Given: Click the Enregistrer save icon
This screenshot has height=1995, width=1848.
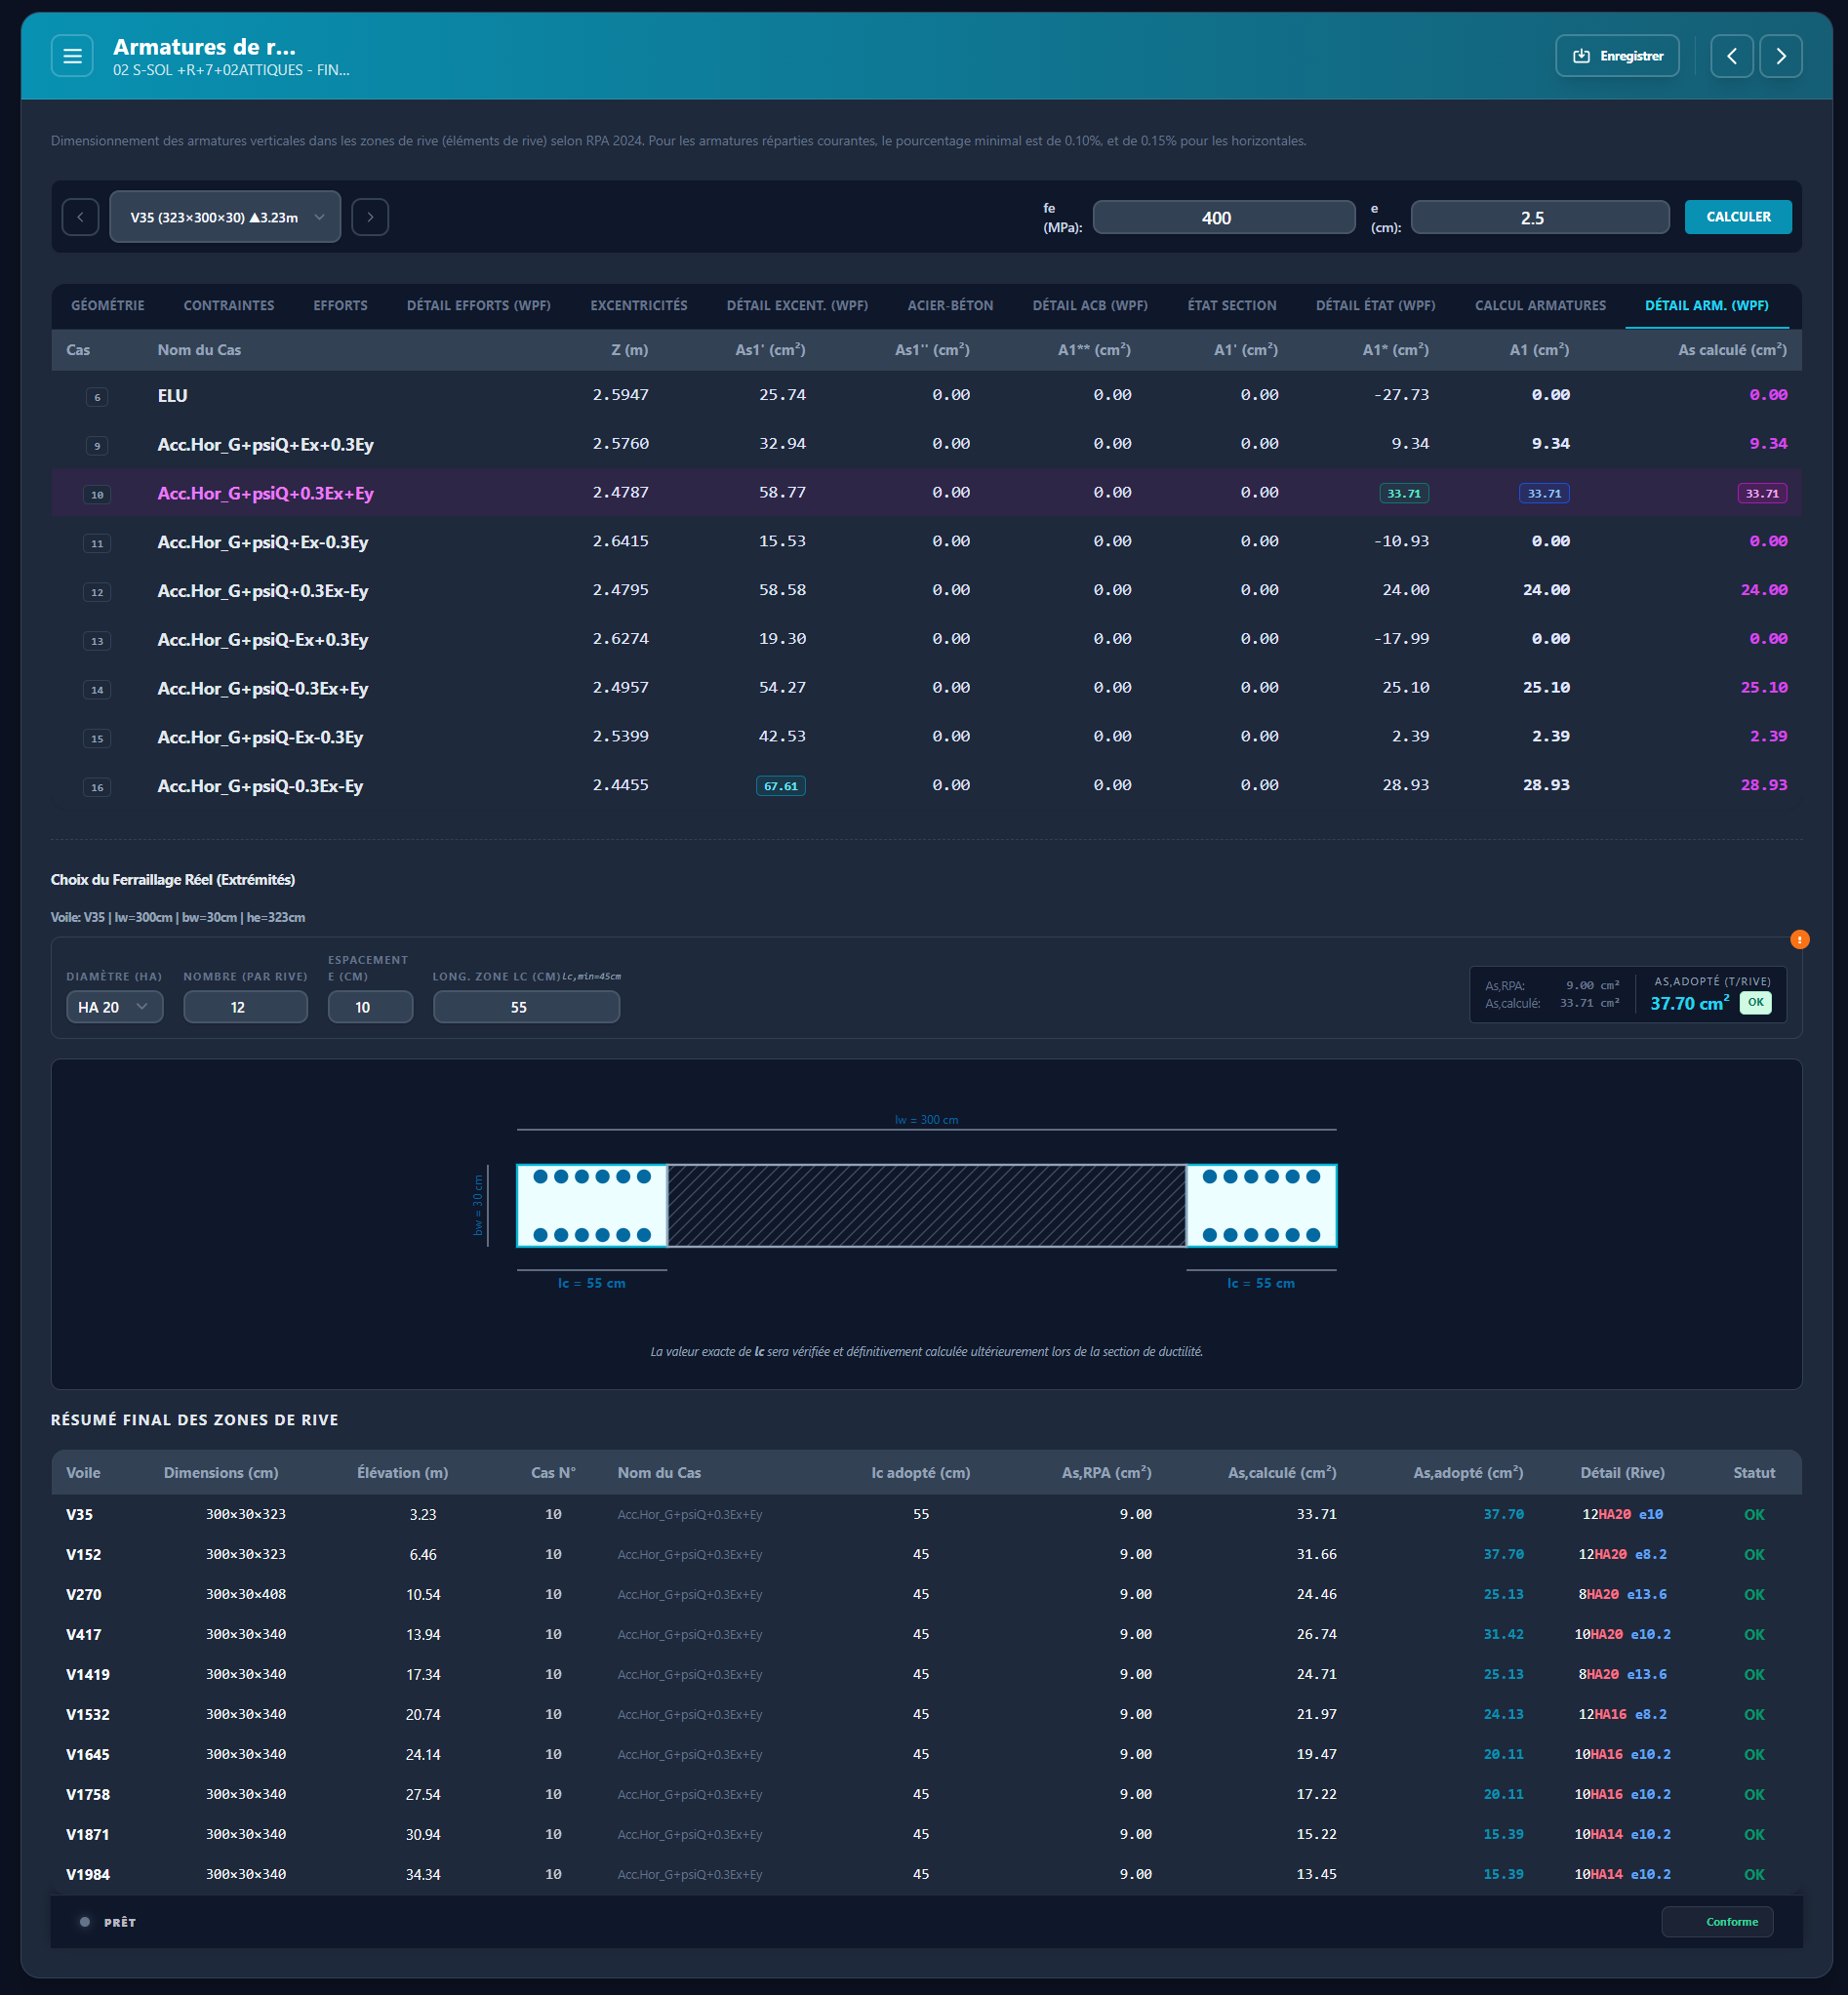Looking at the screenshot, I should 1583,56.
